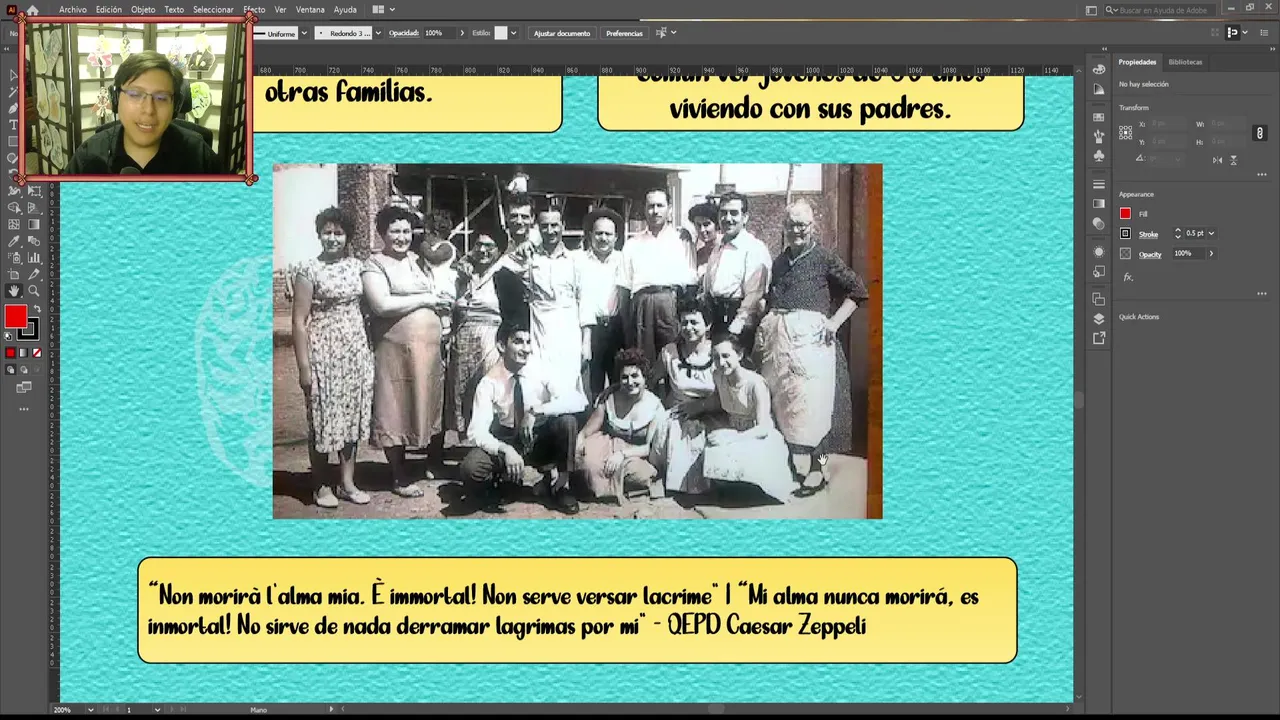Set fill to solid Color mode

coord(10,352)
